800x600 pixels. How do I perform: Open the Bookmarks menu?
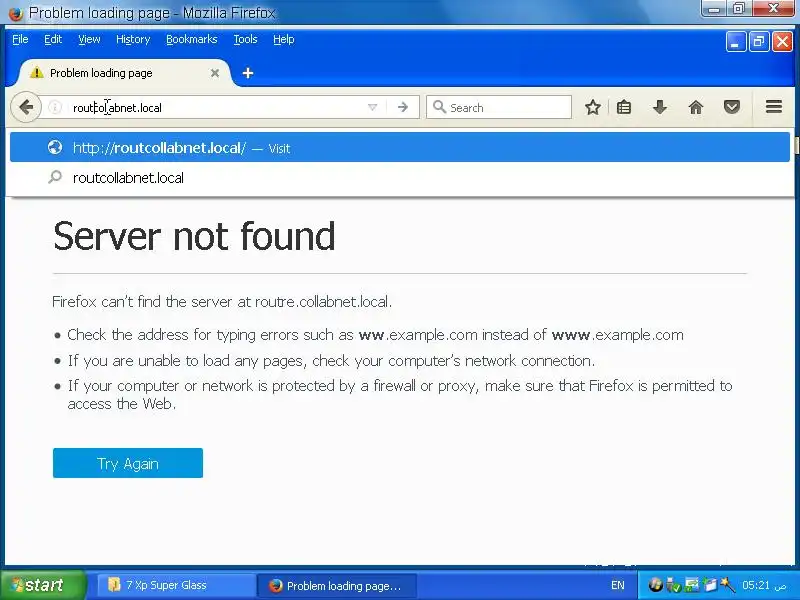coord(191,39)
